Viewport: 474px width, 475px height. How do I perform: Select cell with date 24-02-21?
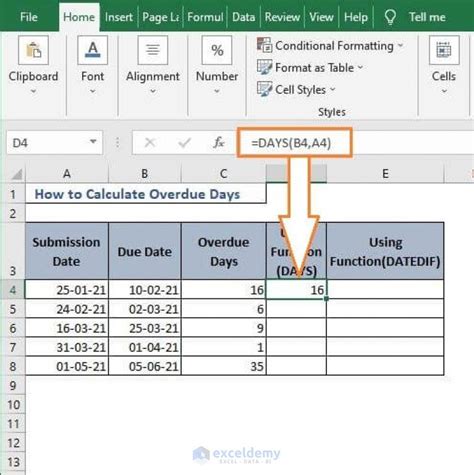click(67, 309)
